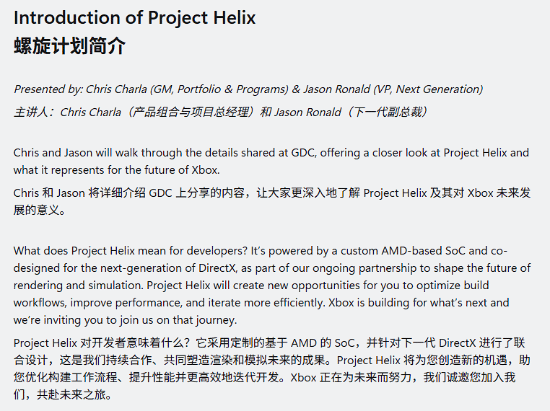Click the closing text 共赴未来之旅。
The height and width of the screenshot is (411, 550).
[x=74, y=395]
